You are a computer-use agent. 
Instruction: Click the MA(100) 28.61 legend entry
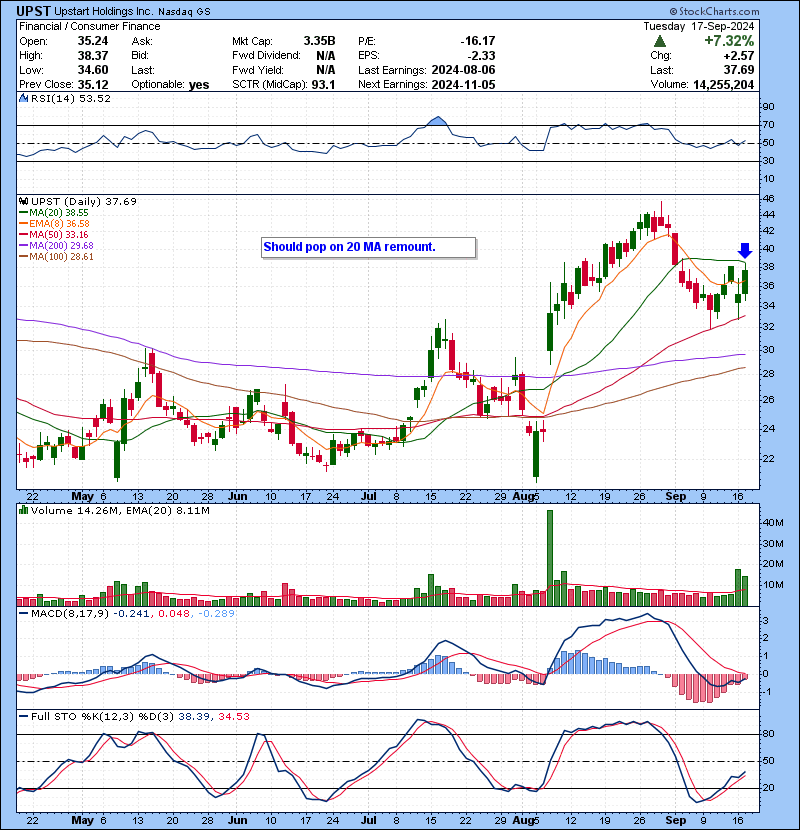(61, 257)
